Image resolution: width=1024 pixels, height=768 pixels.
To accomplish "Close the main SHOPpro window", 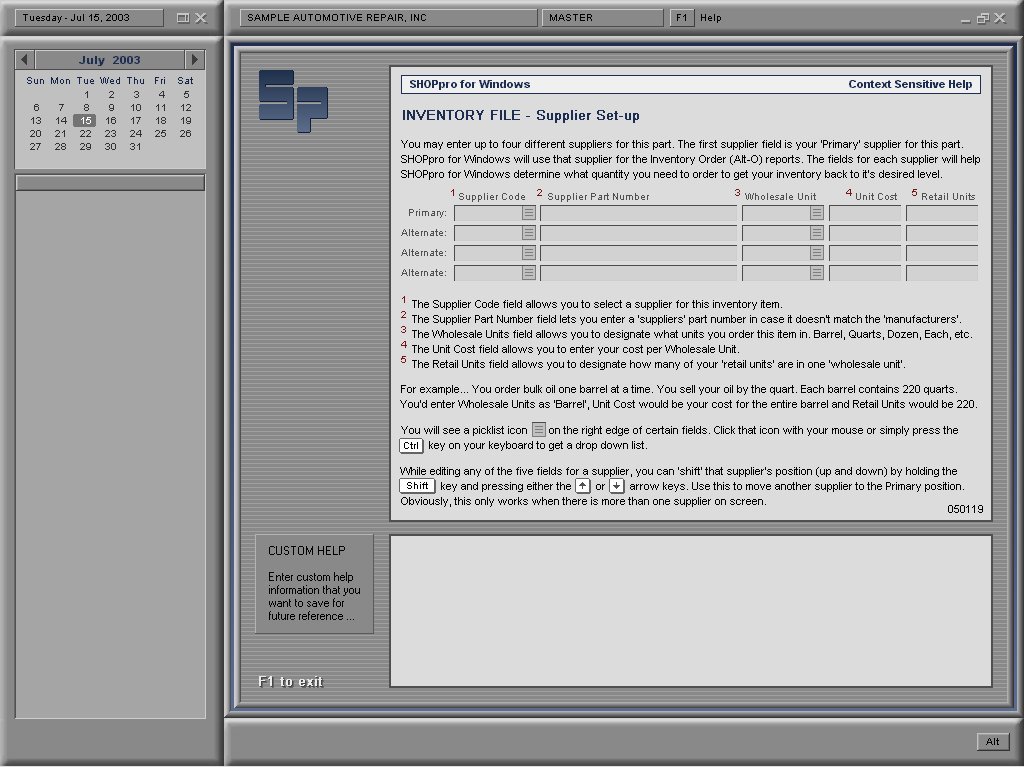I will click(x=1000, y=18).
